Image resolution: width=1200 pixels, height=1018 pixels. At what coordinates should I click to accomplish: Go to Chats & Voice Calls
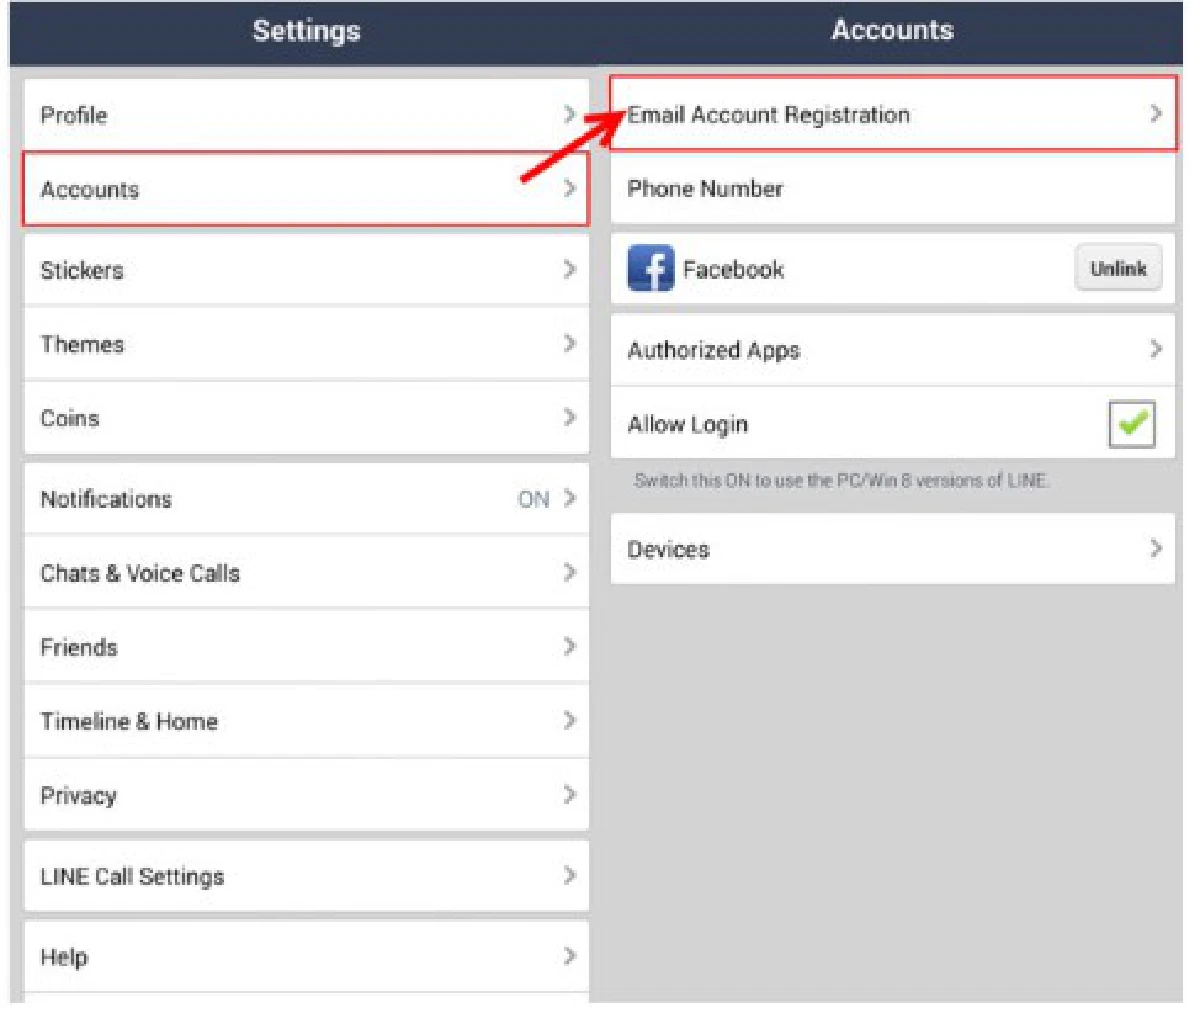(305, 573)
